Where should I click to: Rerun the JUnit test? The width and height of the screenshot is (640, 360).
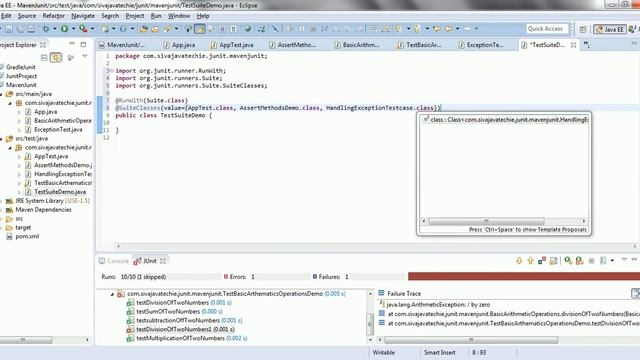(x=568, y=260)
